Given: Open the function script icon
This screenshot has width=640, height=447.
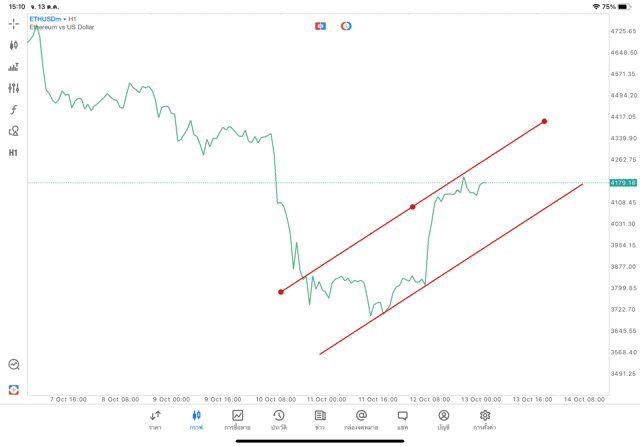Looking at the screenshot, I should coord(14,110).
